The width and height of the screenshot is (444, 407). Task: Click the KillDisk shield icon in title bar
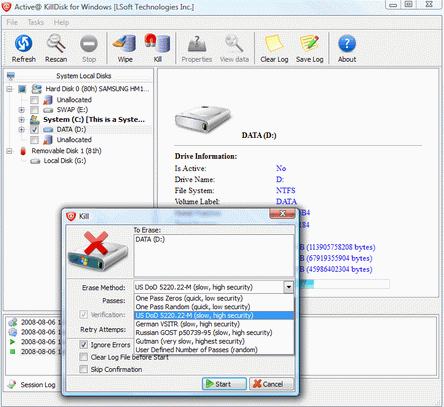point(7,7)
